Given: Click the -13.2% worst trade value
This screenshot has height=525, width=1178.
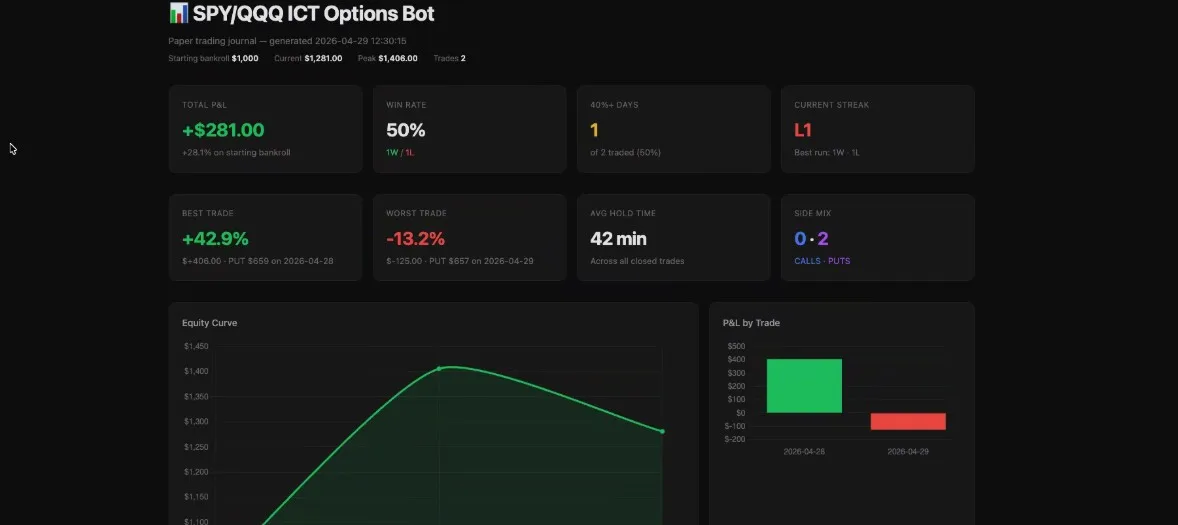Looking at the screenshot, I should pos(415,239).
